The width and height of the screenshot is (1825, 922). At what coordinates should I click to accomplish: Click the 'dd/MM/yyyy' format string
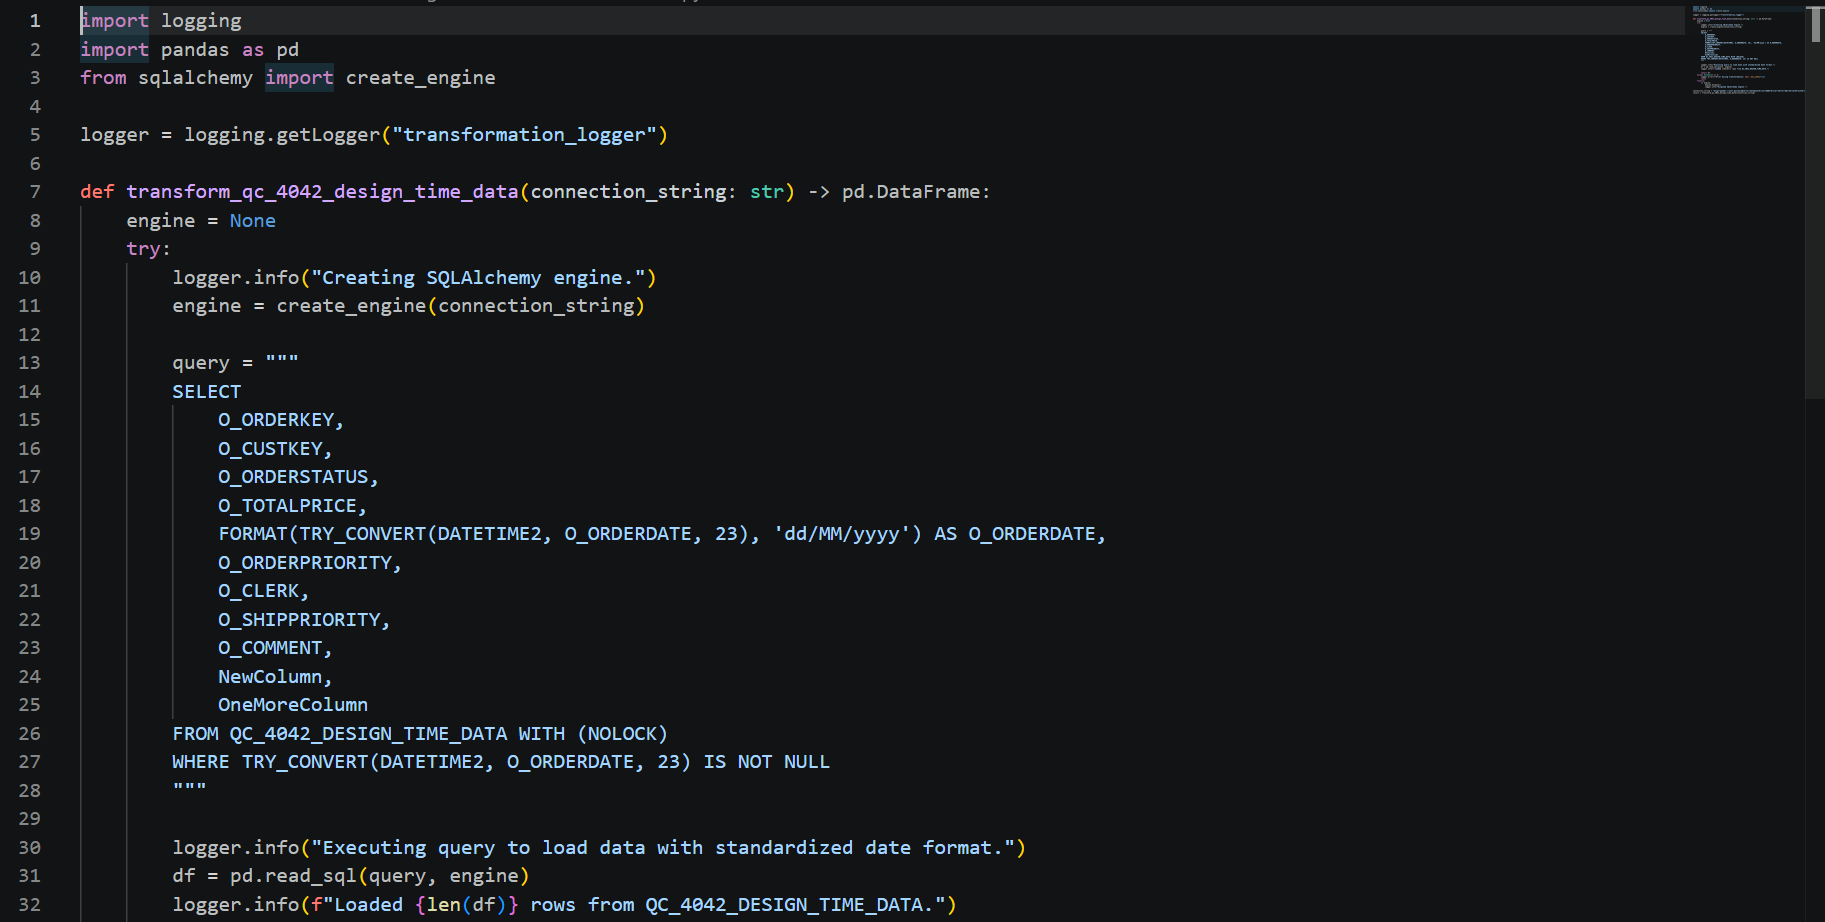tap(842, 533)
